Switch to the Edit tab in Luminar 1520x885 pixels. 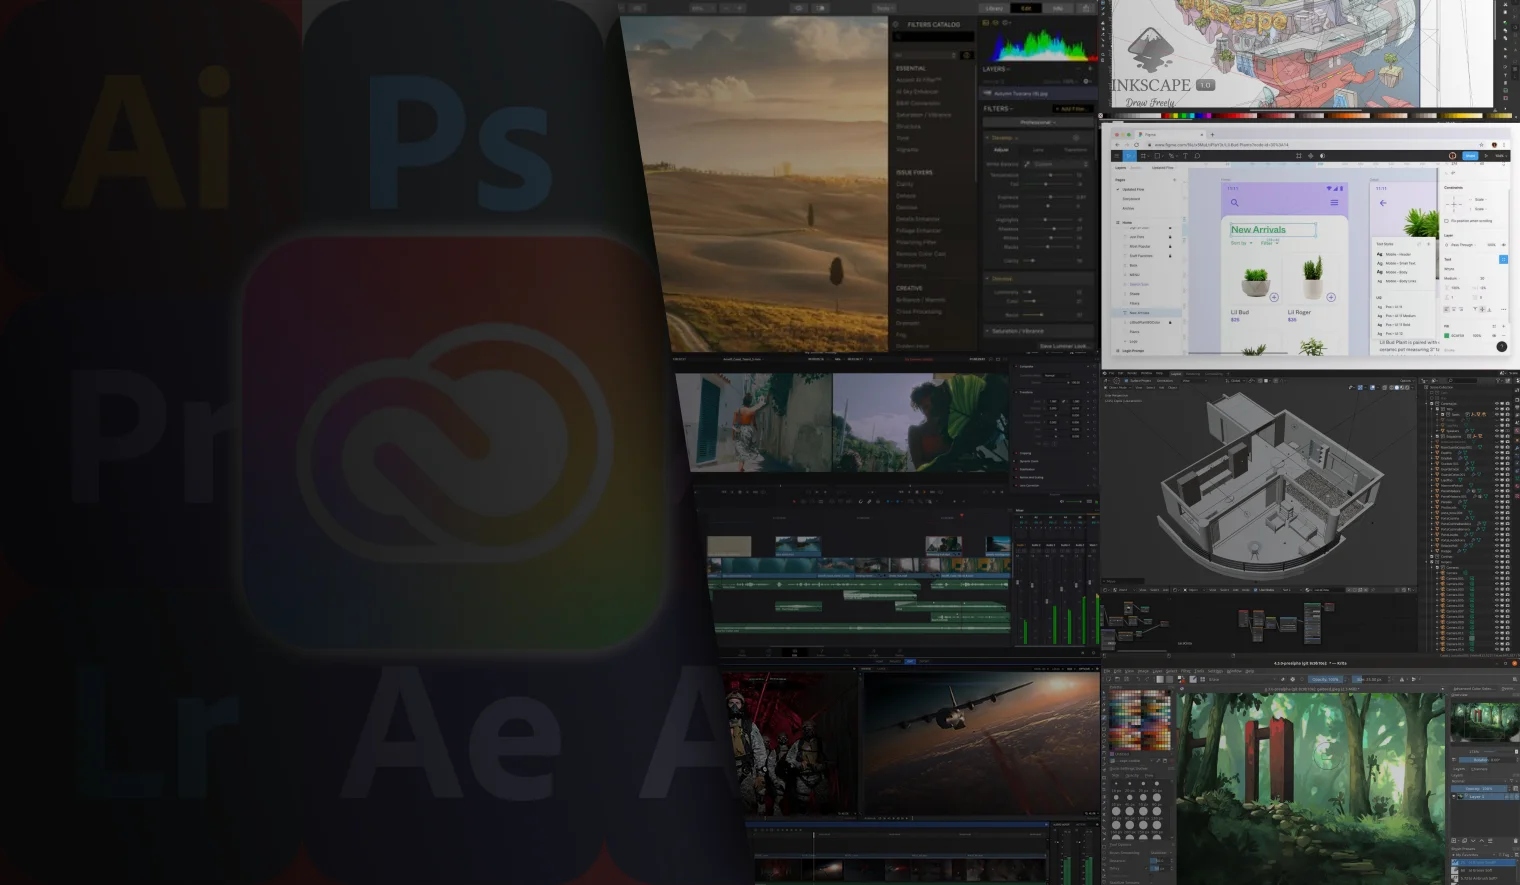[1026, 8]
